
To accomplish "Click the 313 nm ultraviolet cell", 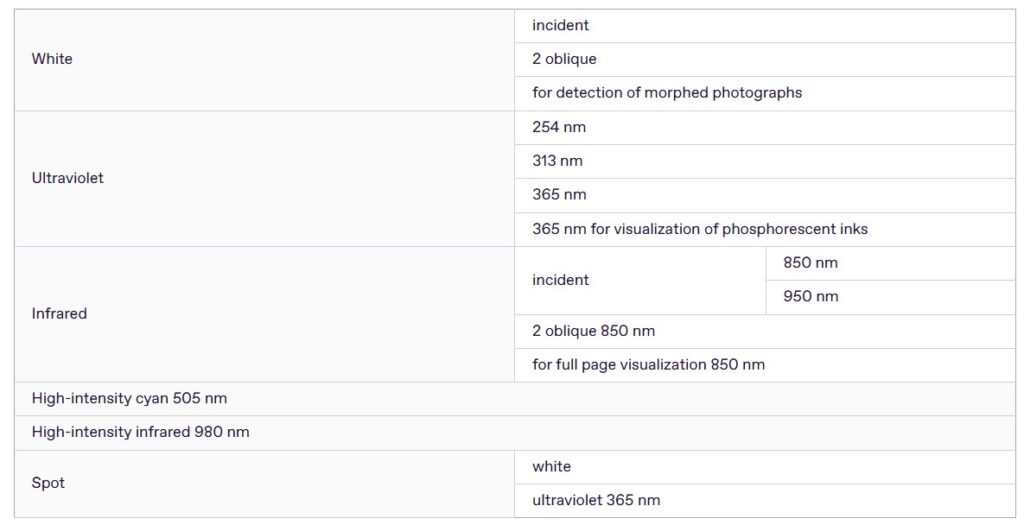I will tap(557, 161).
